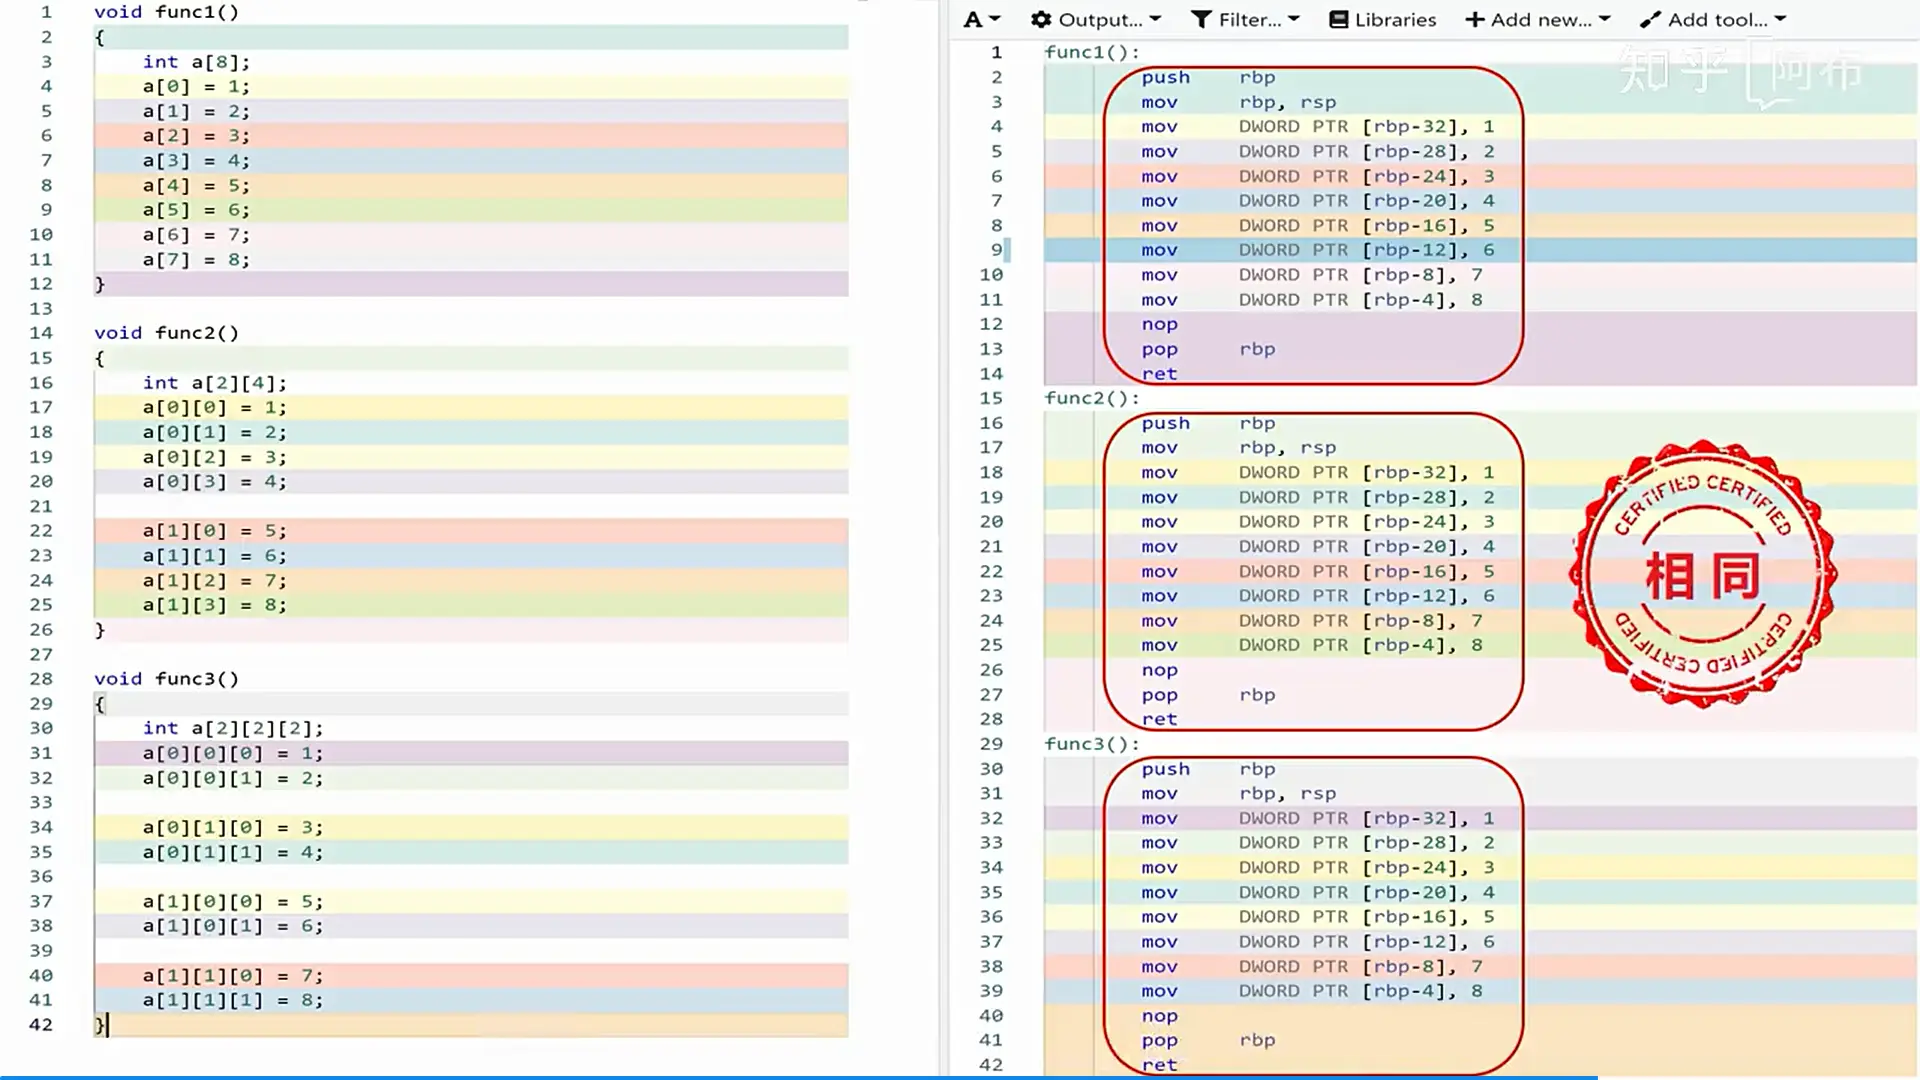Click line number 28 in source editor gutter
Viewport: 1920px width, 1080px height.
[41, 679]
